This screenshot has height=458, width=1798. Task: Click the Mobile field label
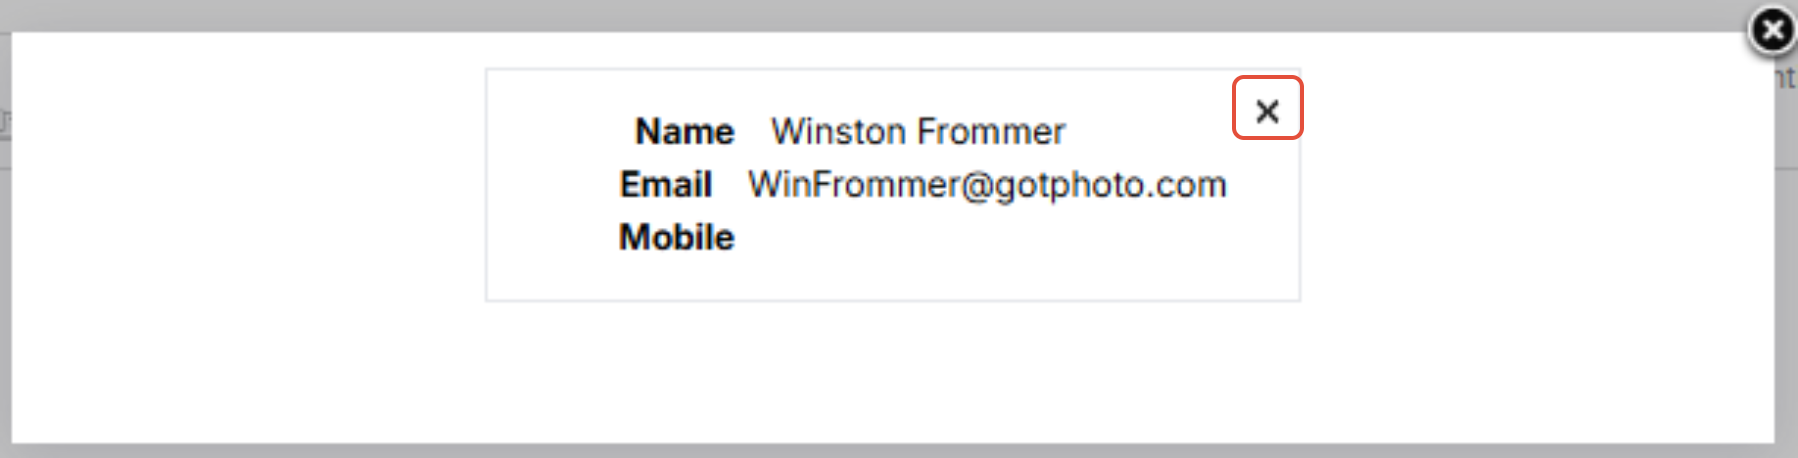677,237
